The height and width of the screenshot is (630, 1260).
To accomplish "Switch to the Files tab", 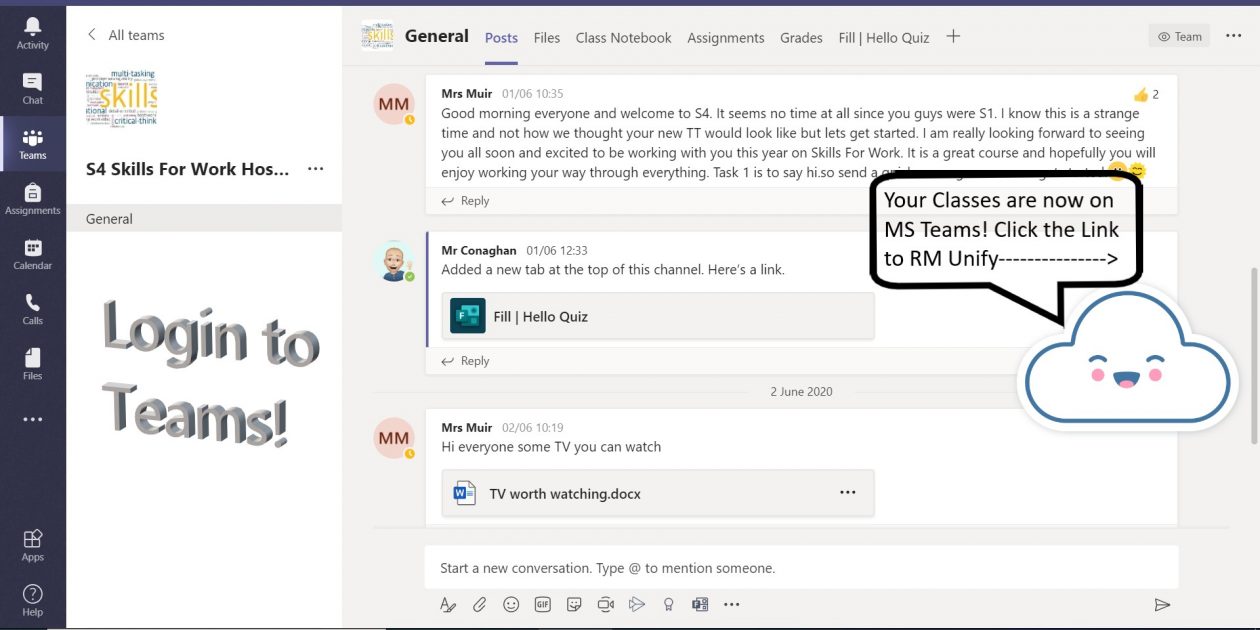I will coord(547,38).
